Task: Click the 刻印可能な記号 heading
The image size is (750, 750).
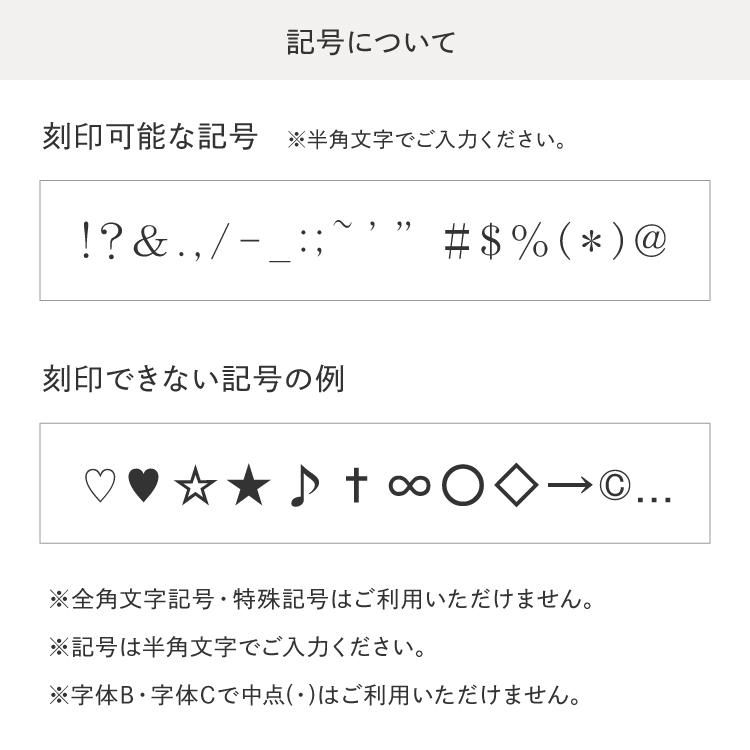Action: click(150, 136)
